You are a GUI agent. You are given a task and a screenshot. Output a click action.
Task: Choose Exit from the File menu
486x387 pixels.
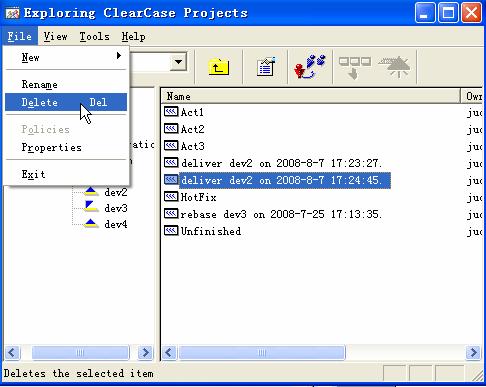tap(66, 174)
